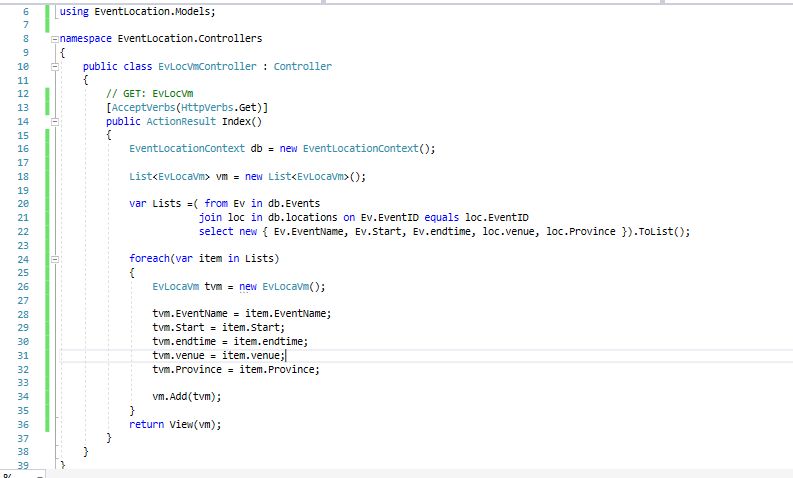Collapse the EvLocVmController class outline

tap(55, 67)
